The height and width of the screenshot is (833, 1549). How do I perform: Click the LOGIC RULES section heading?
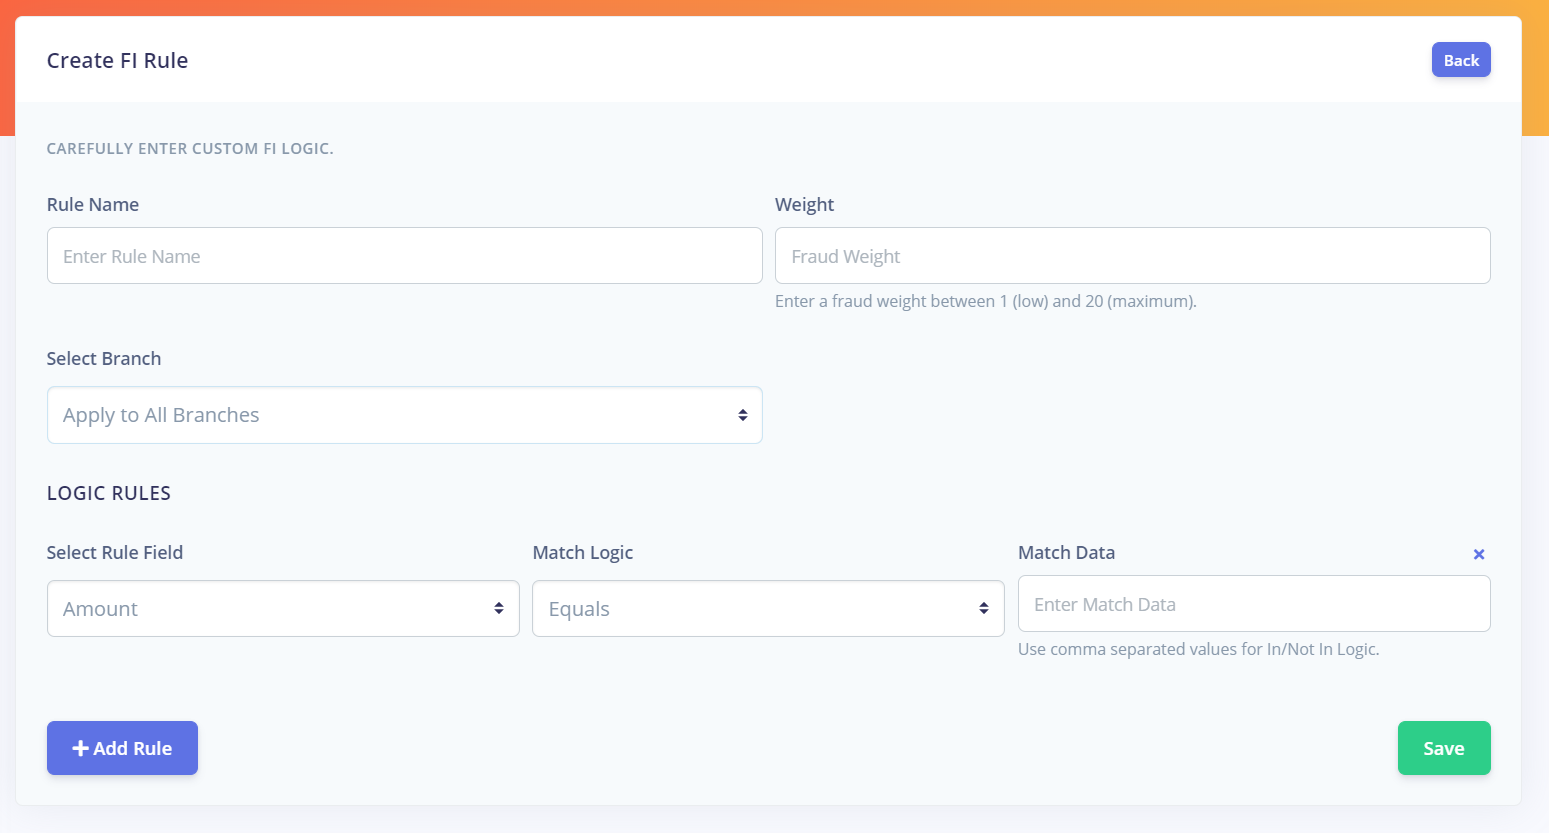pos(109,493)
